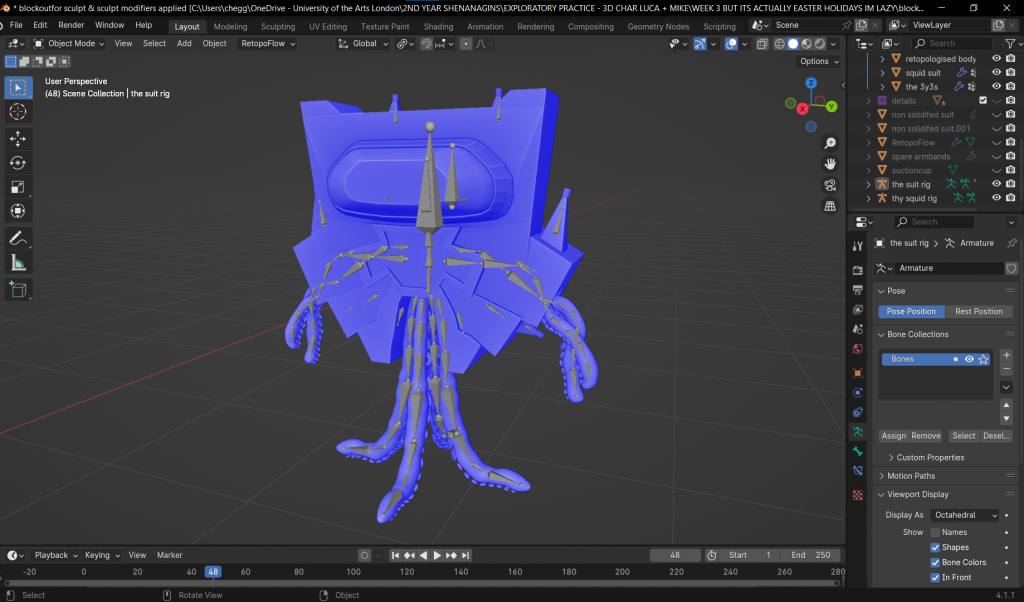This screenshot has width=1024, height=602.
Task: Open the World properties tab
Action: [858, 349]
